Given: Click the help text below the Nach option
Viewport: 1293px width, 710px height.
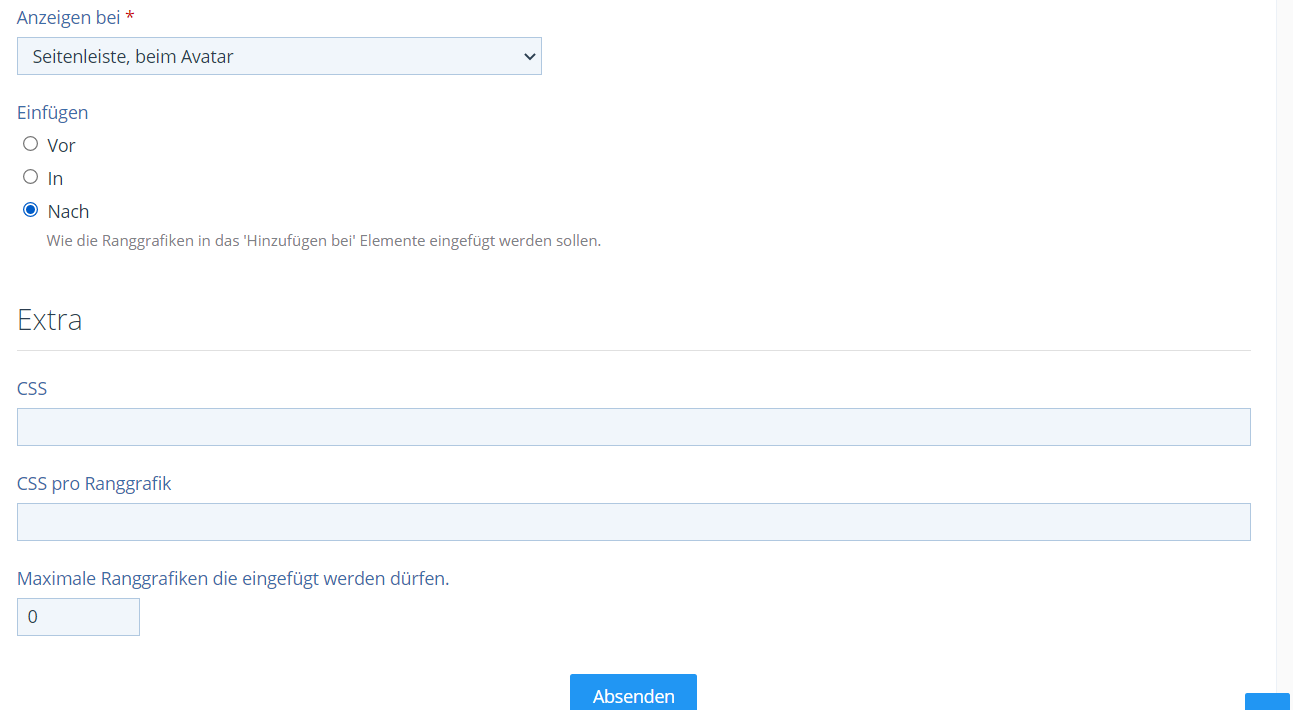Looking at the screenshot, I should click(x=323, y=241).
